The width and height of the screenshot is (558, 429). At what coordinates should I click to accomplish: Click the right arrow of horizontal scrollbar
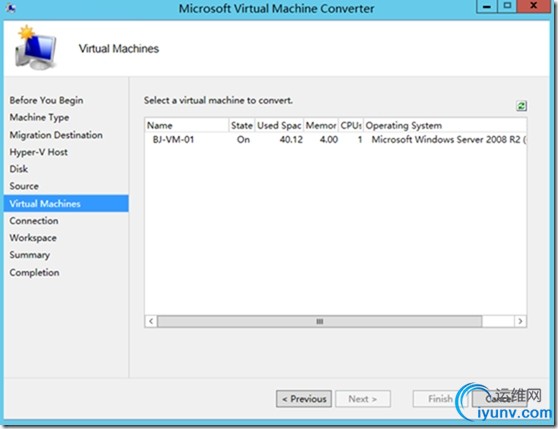[520, 321]
